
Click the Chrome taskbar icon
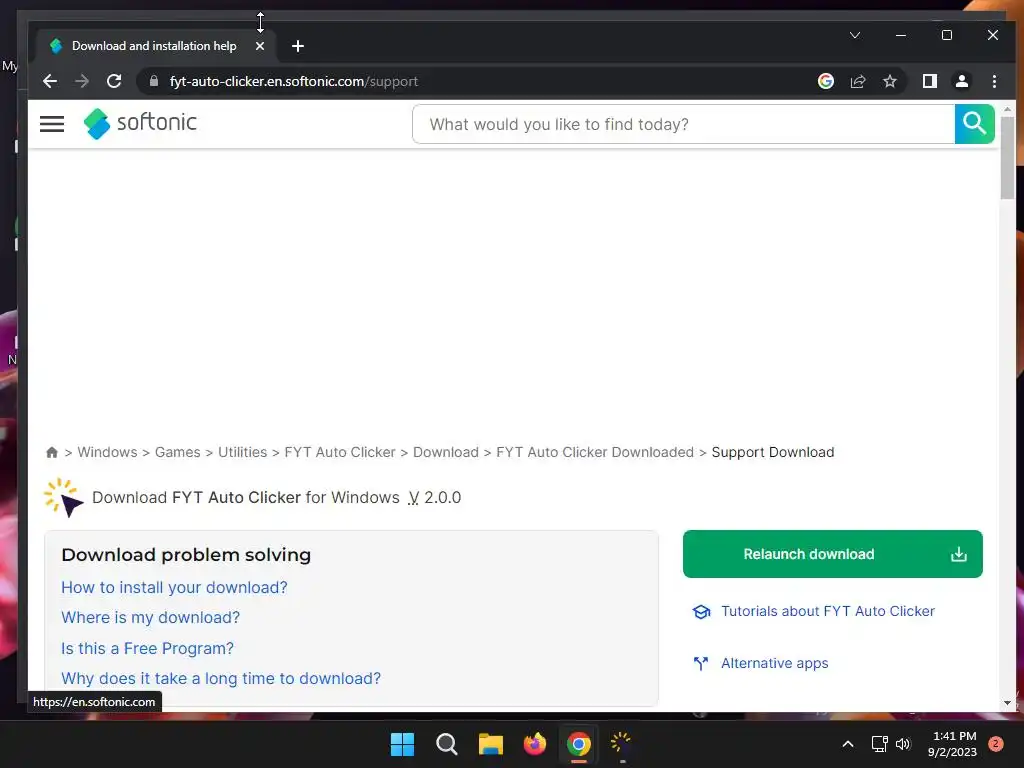tap(579, 744)
